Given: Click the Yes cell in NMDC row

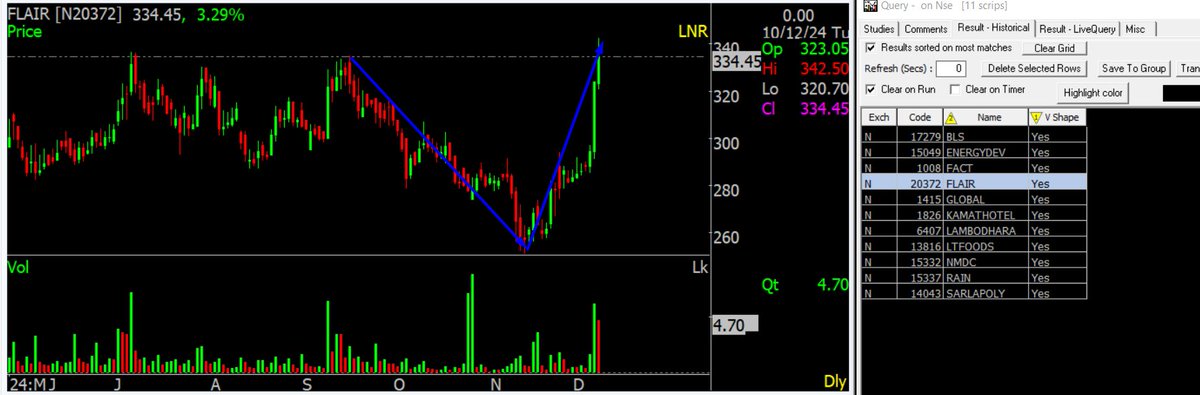Looking at the screenshot, I should click(x=1057, y=261).
